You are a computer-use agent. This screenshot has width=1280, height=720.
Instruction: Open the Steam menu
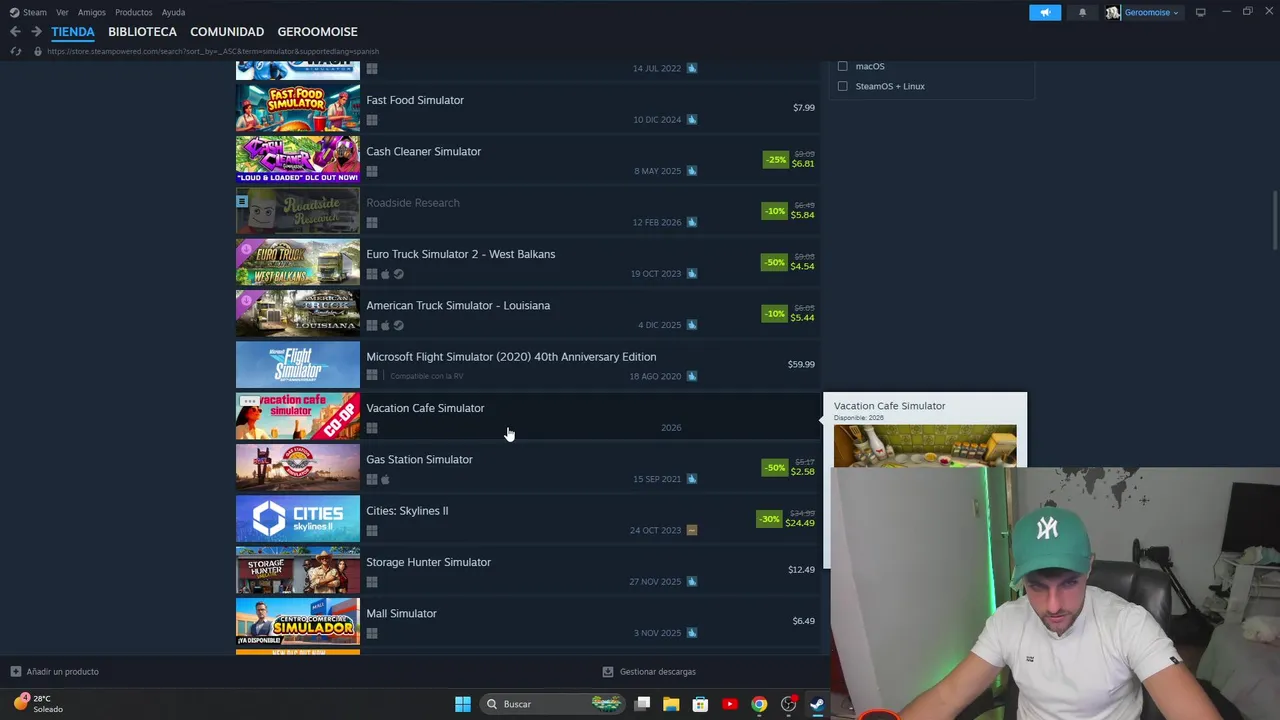click(35, 12)
